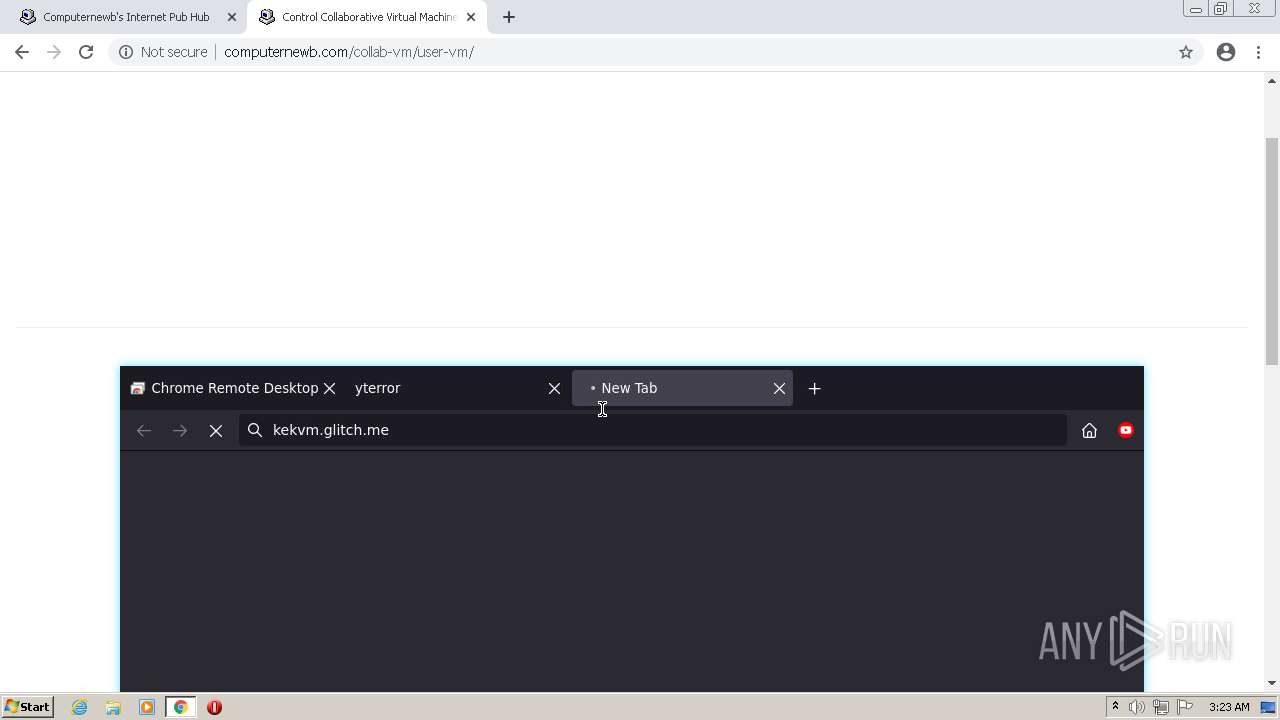Add a new tab in VM browser
The width and height of the screenshot is (1280, 720).
coord(815,388)
